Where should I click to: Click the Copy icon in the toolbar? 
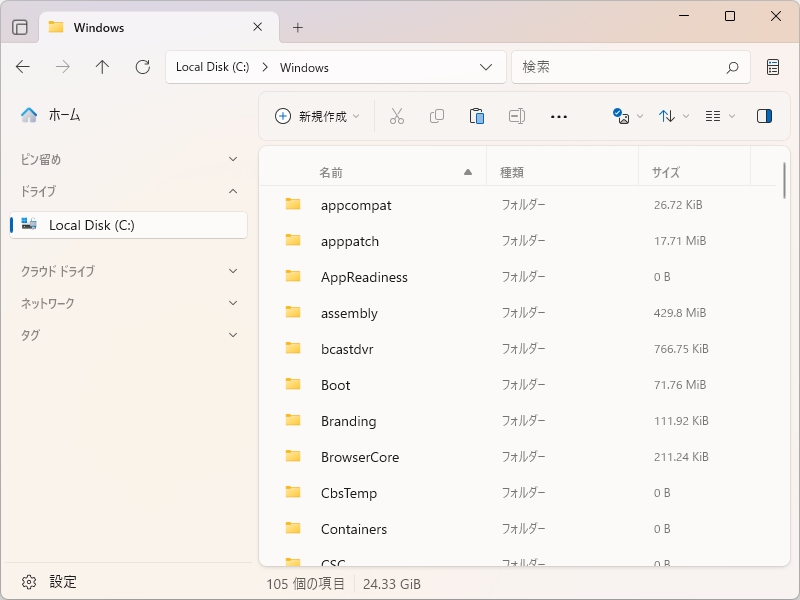(437, 116)
